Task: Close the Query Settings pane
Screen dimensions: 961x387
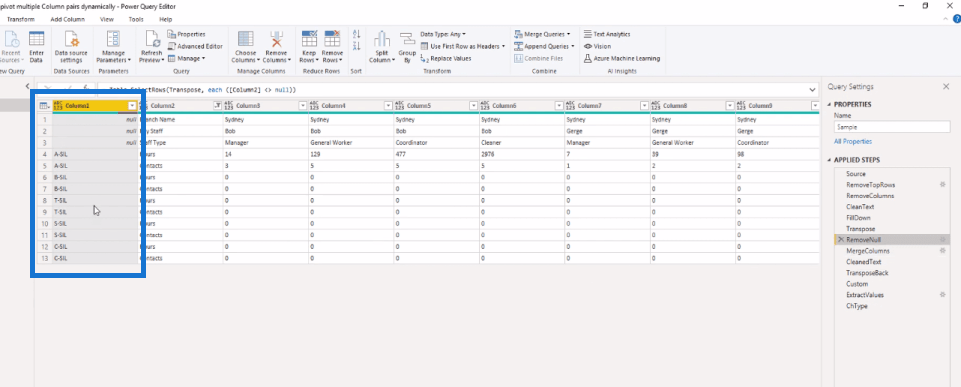Action: point(946,87)
